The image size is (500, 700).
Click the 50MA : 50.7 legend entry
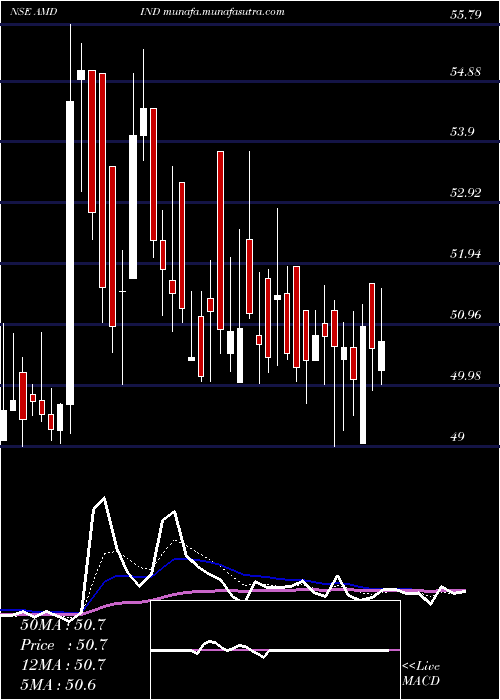point(62,625)
